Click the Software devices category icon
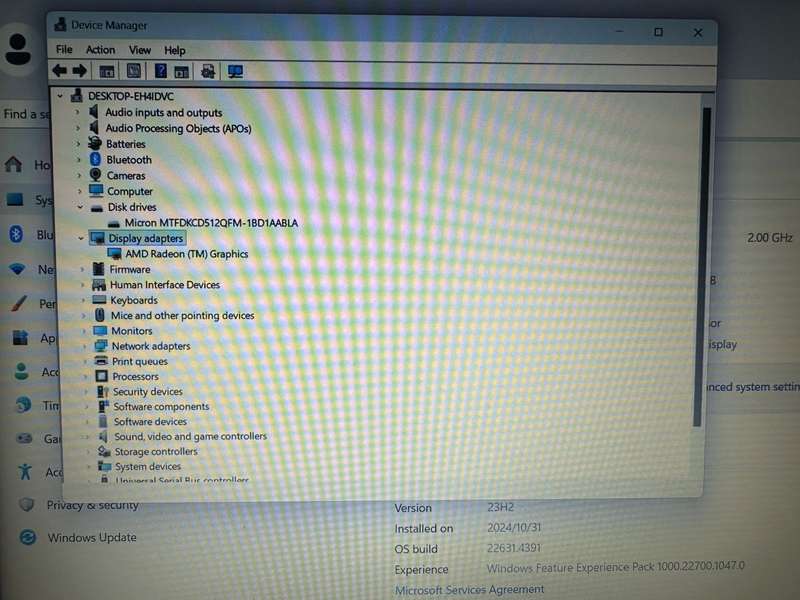 103,421
